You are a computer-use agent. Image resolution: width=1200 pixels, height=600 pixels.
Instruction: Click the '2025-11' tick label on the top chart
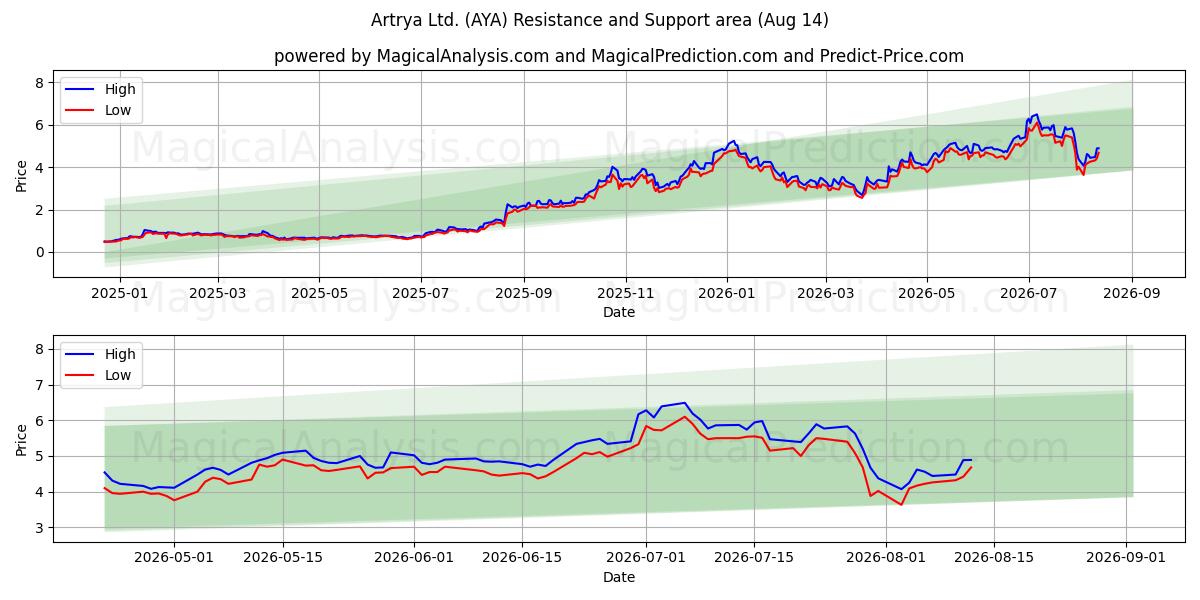coord(626,295)
